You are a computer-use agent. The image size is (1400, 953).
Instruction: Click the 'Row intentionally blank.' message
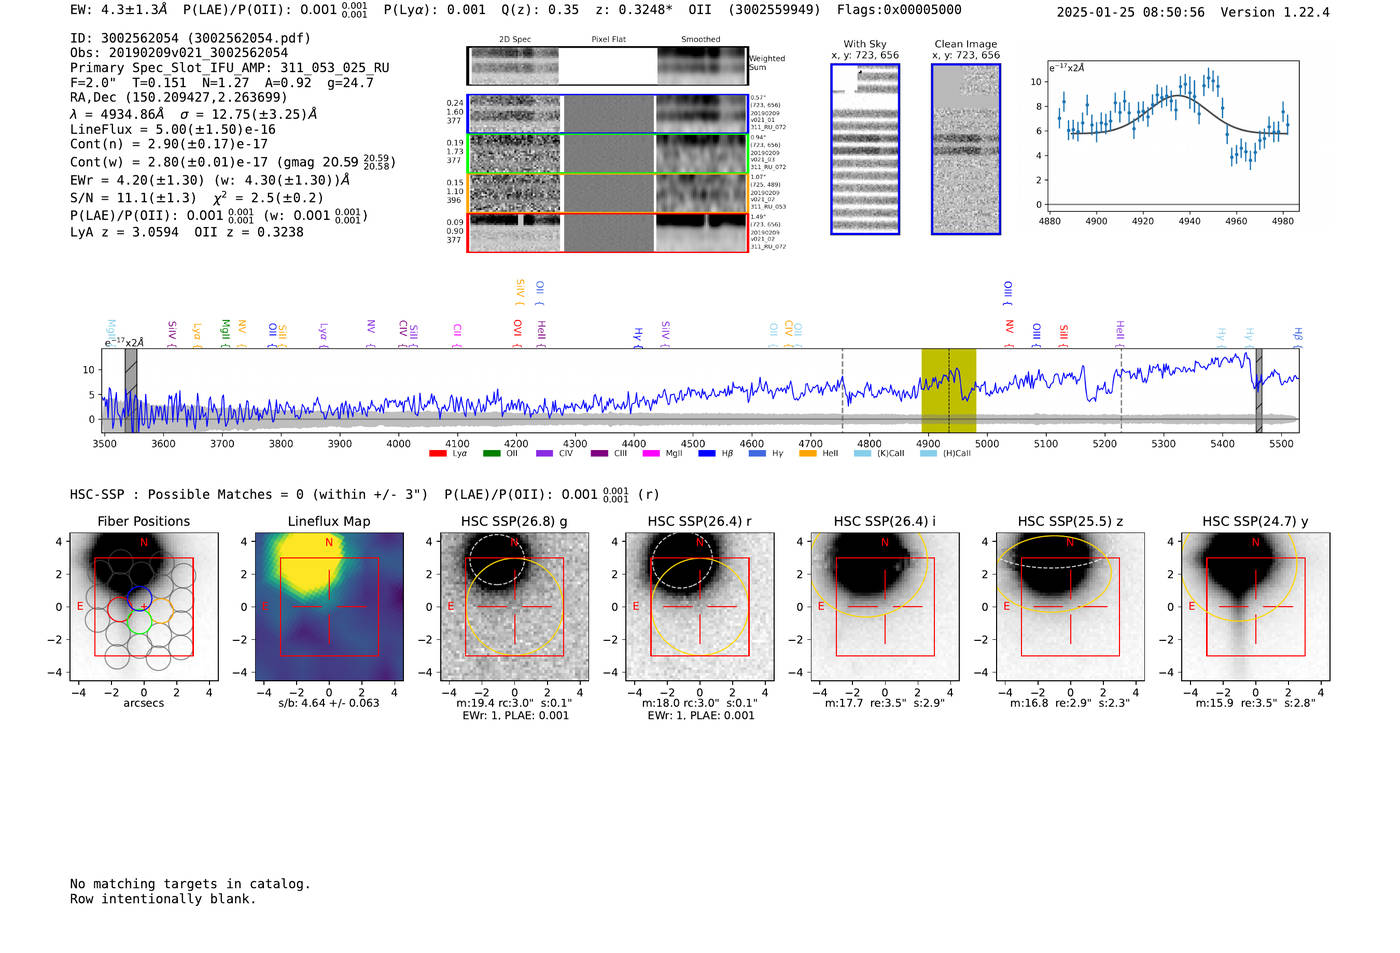[163, 899]
